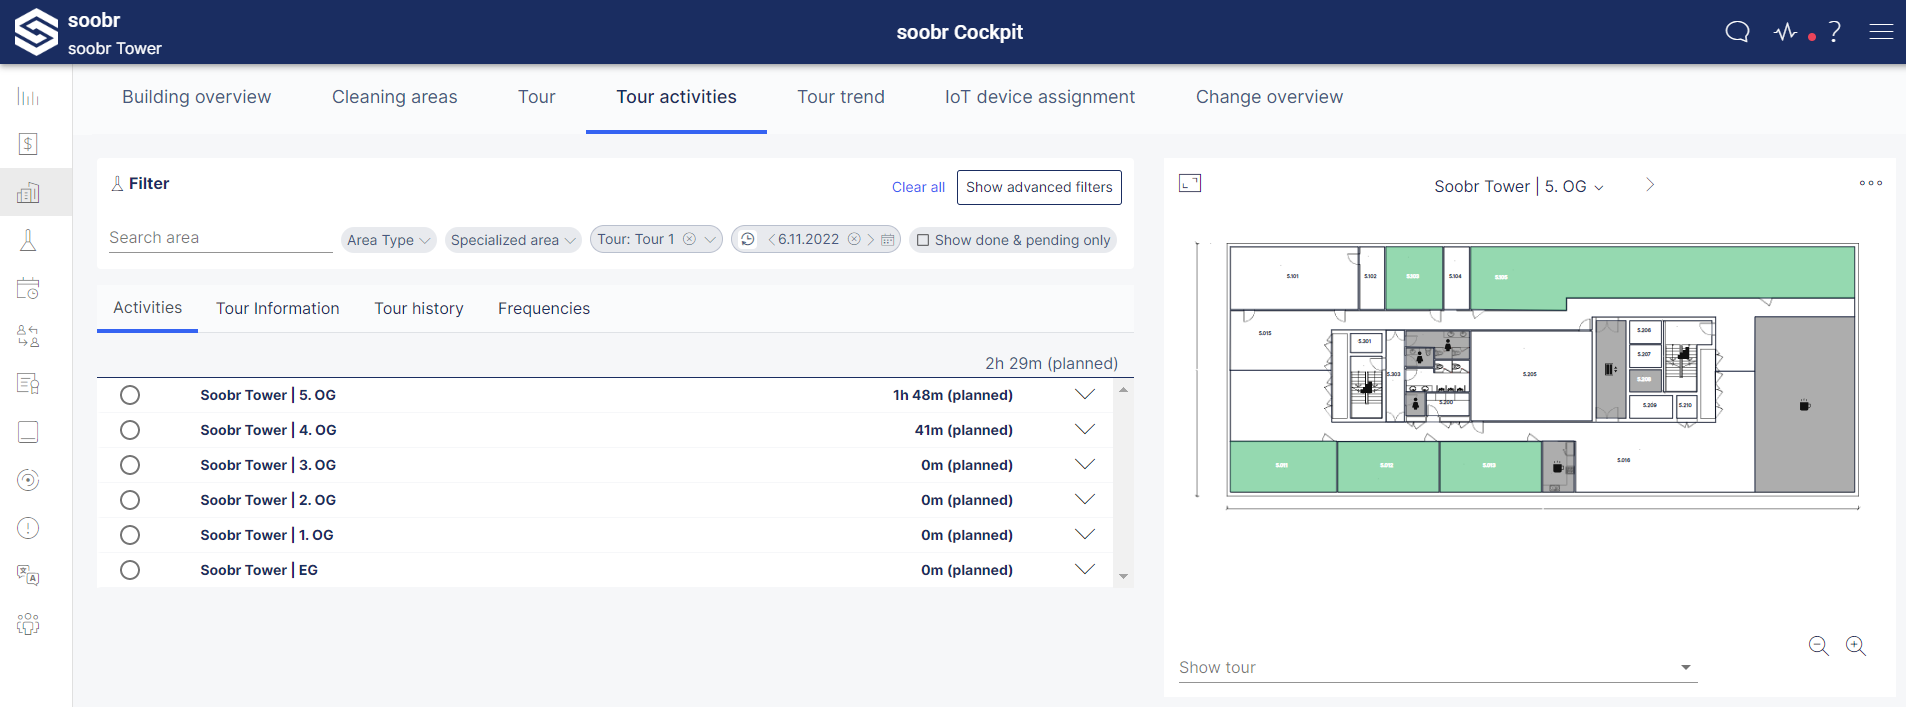Image resolution: width=1906 pixels, height=707 pixels.
Task: Open the Tour tab
Action: tap(537, 97)
